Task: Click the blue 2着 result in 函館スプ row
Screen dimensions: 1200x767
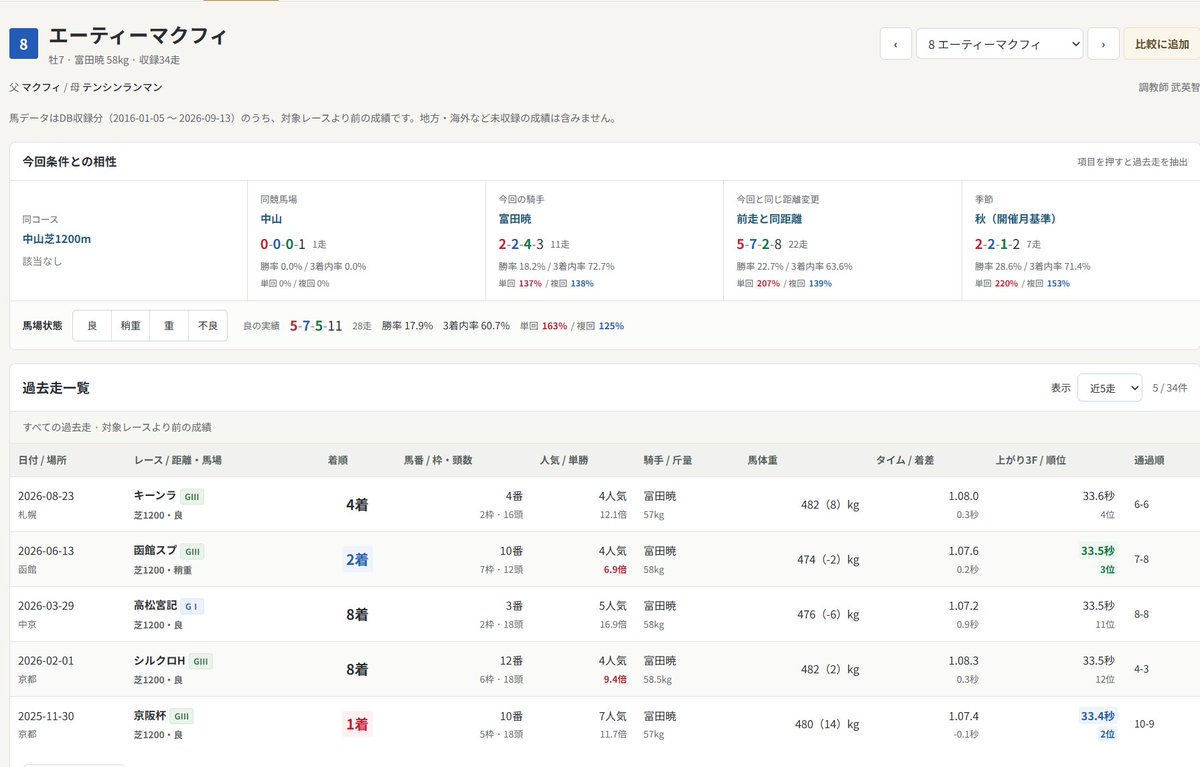Action: point(357,560)
